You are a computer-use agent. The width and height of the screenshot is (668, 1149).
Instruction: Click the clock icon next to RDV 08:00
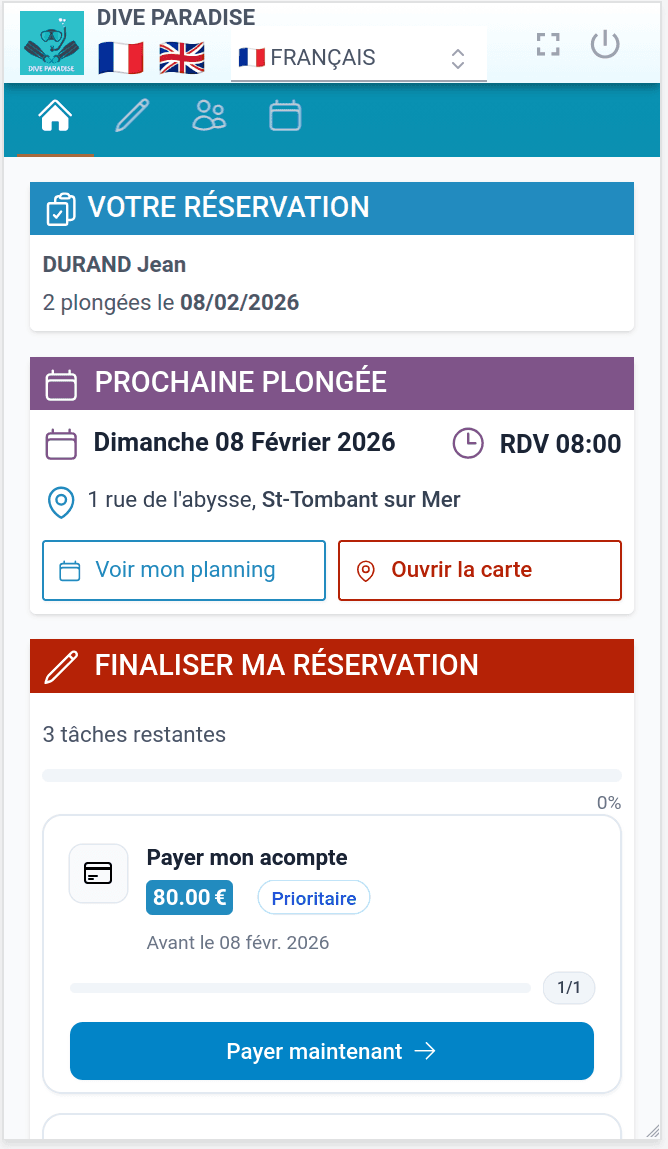[467, 443]
